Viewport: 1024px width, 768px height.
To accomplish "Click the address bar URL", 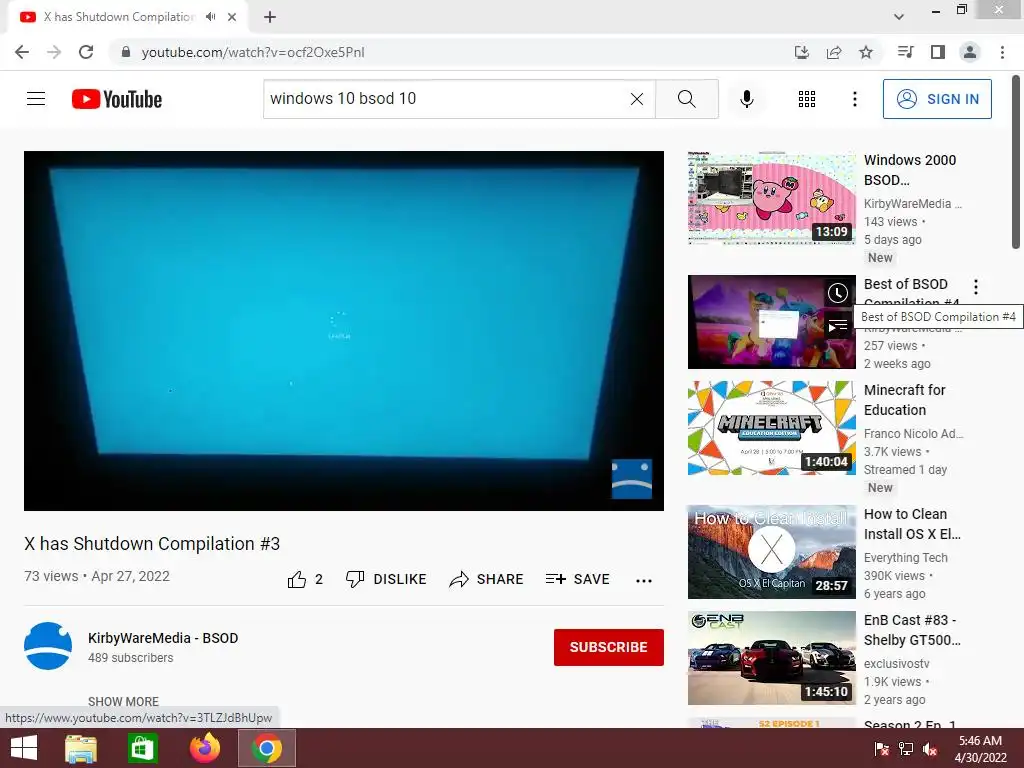I will click(253, 52).
